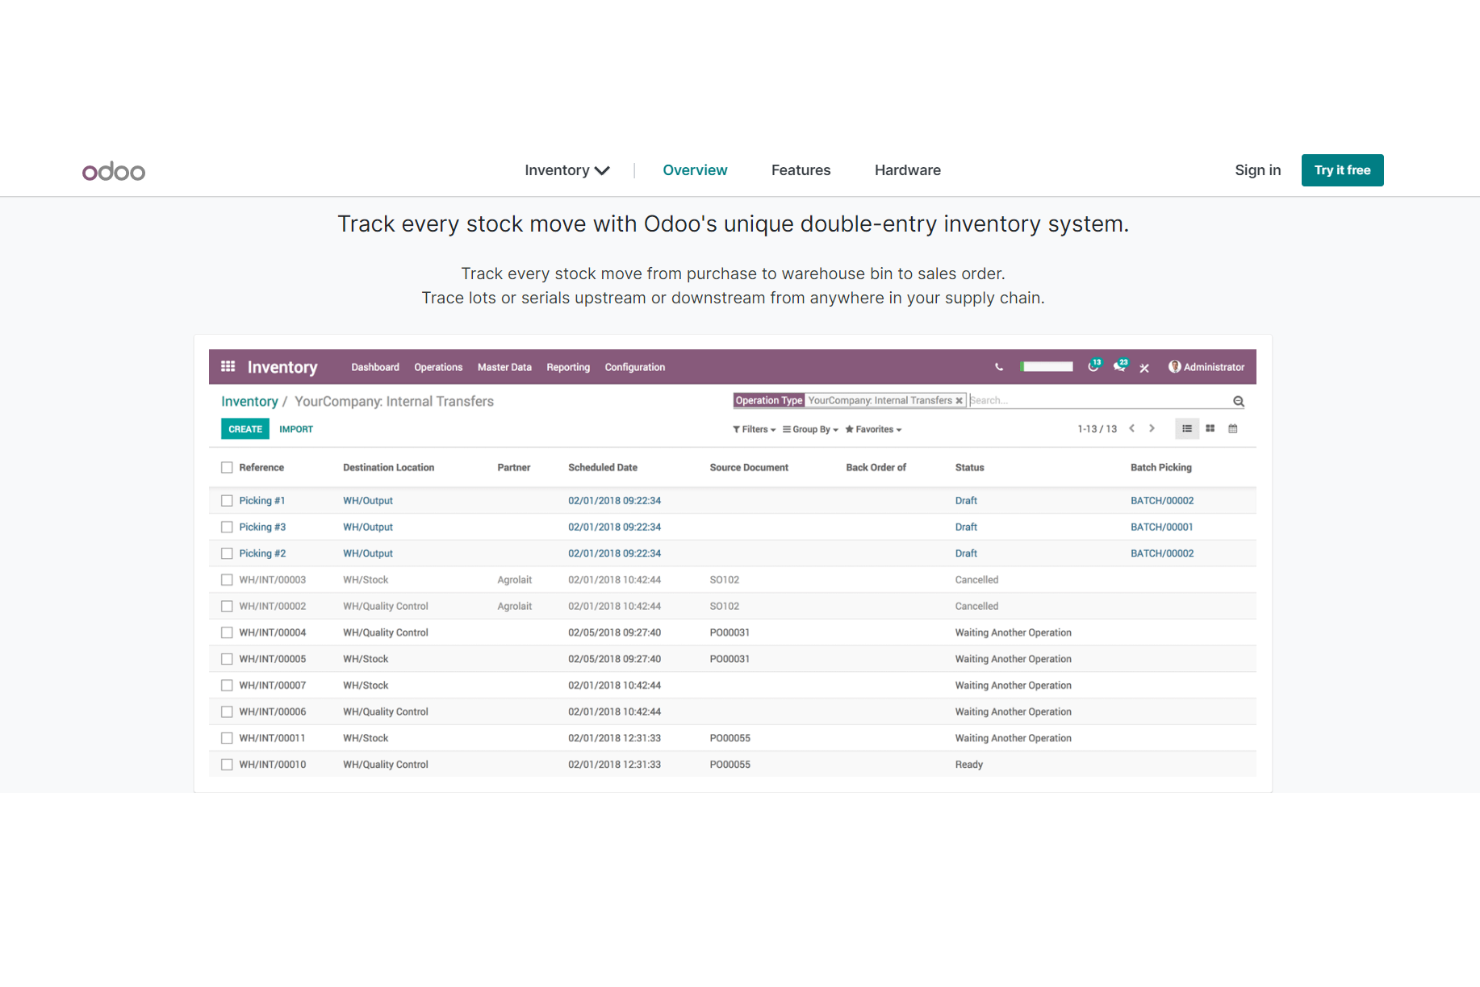Click the tools icon near Administrator
Viewport: 1480px width, 987px height.
pyautogui.click(x=1144, y=367)
